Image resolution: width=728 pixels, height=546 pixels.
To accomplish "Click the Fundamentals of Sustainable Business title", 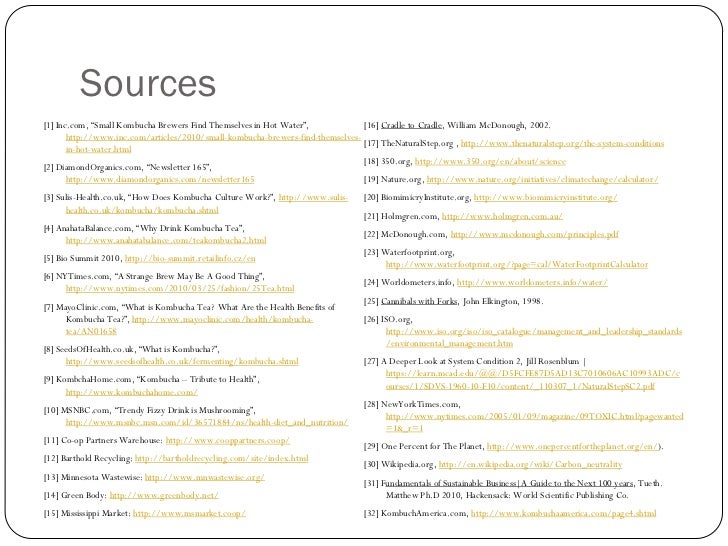I will [x=507, y=483].
